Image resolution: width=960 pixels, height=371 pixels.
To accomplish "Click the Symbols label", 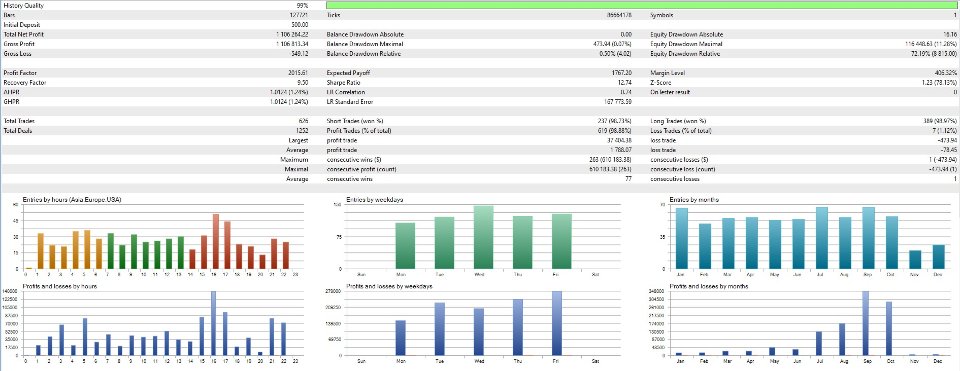I will click(x=661, y=14).
